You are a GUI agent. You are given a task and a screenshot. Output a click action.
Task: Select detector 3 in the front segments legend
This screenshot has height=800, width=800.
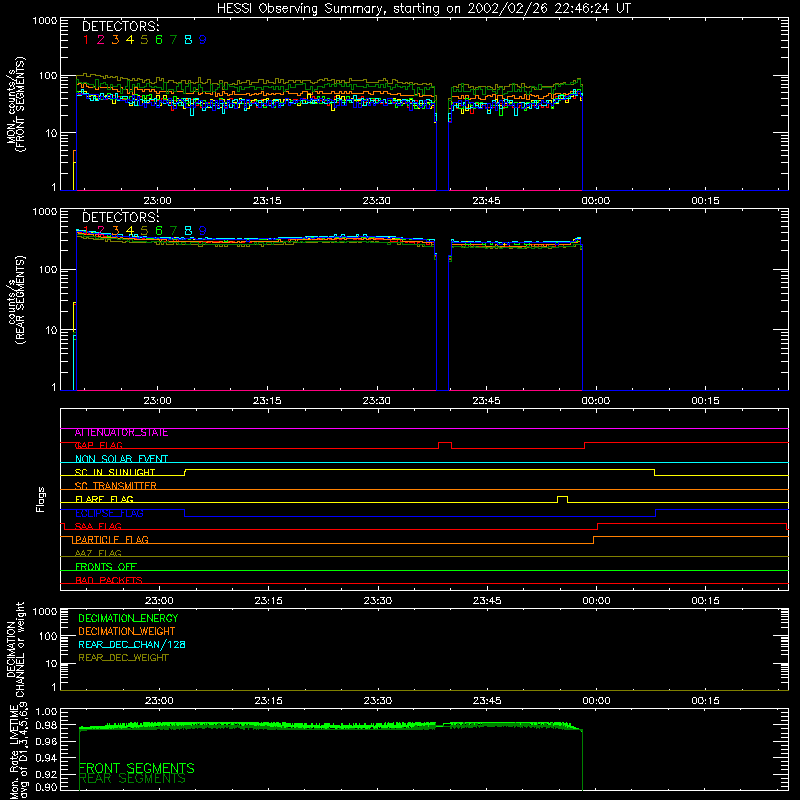(x=115, y=40)
